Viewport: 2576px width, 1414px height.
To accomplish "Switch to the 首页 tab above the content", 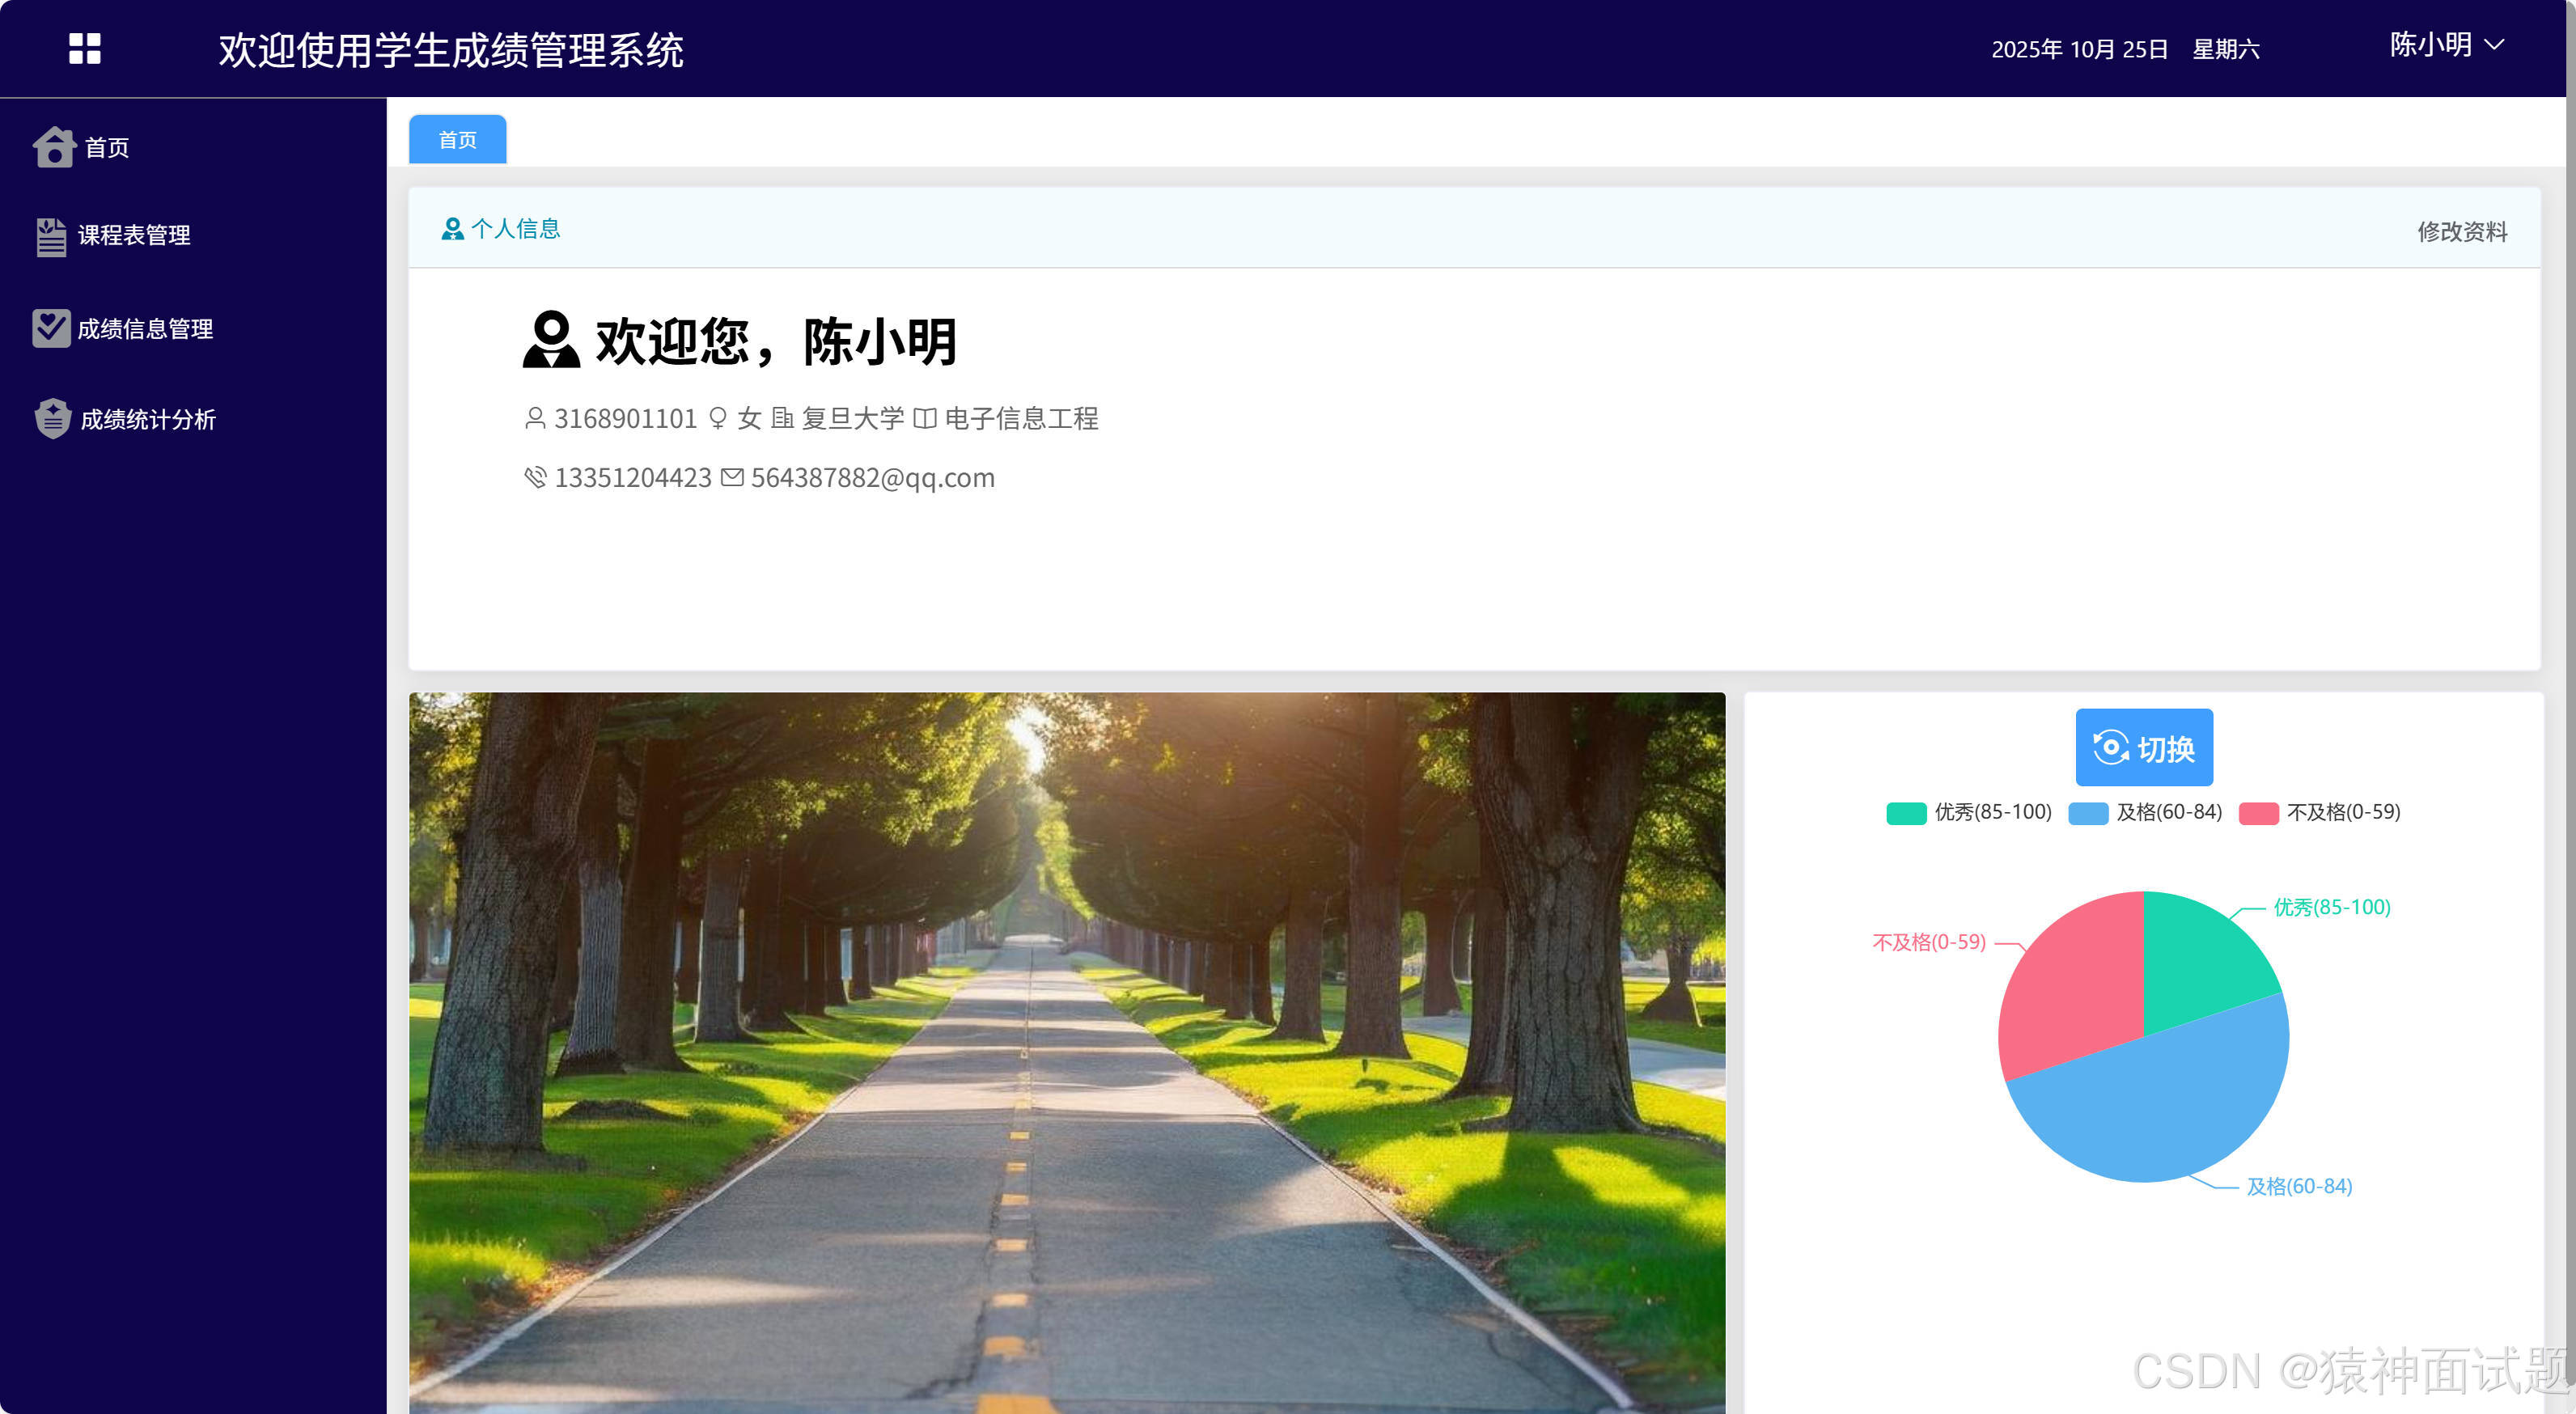I will pos(456,139).
